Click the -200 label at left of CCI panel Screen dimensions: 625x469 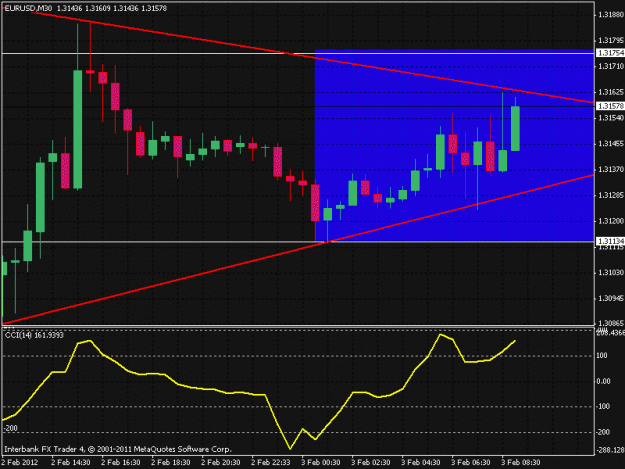pos(11,428)
